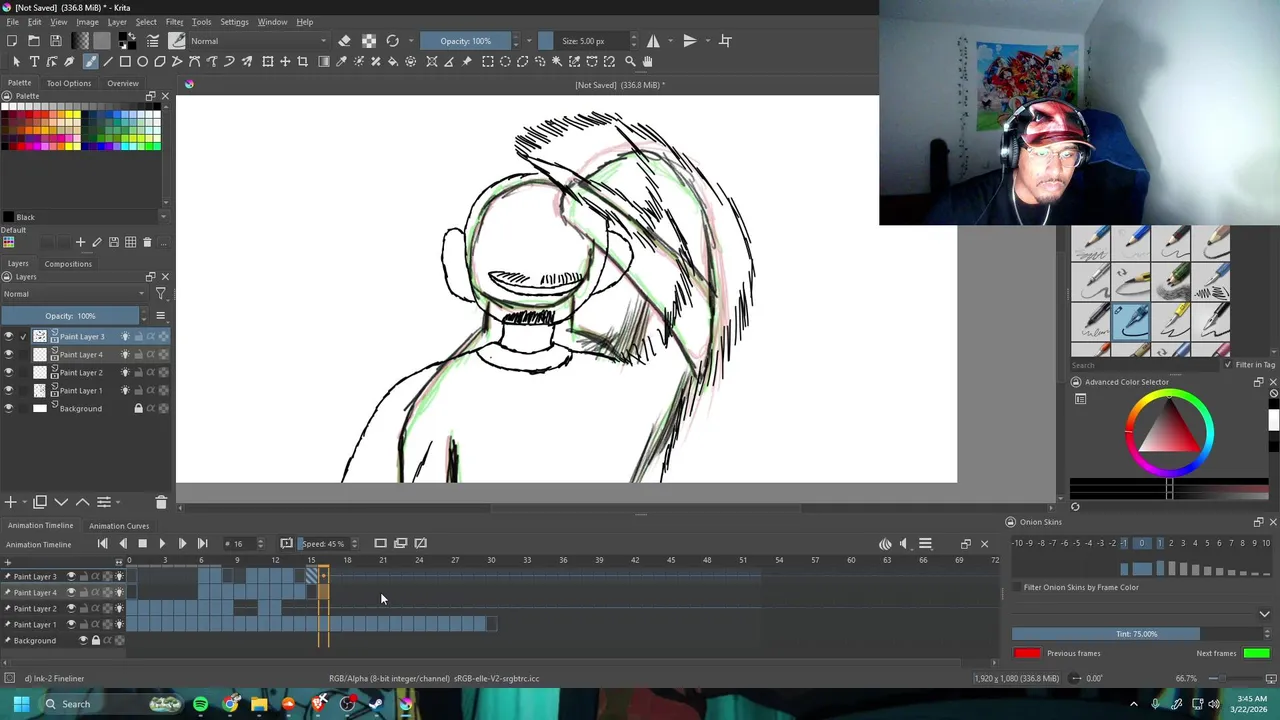Move layer up arrow in Layers panel
1280x720 pixels.
pyautogui.click(x=82, y=502)
